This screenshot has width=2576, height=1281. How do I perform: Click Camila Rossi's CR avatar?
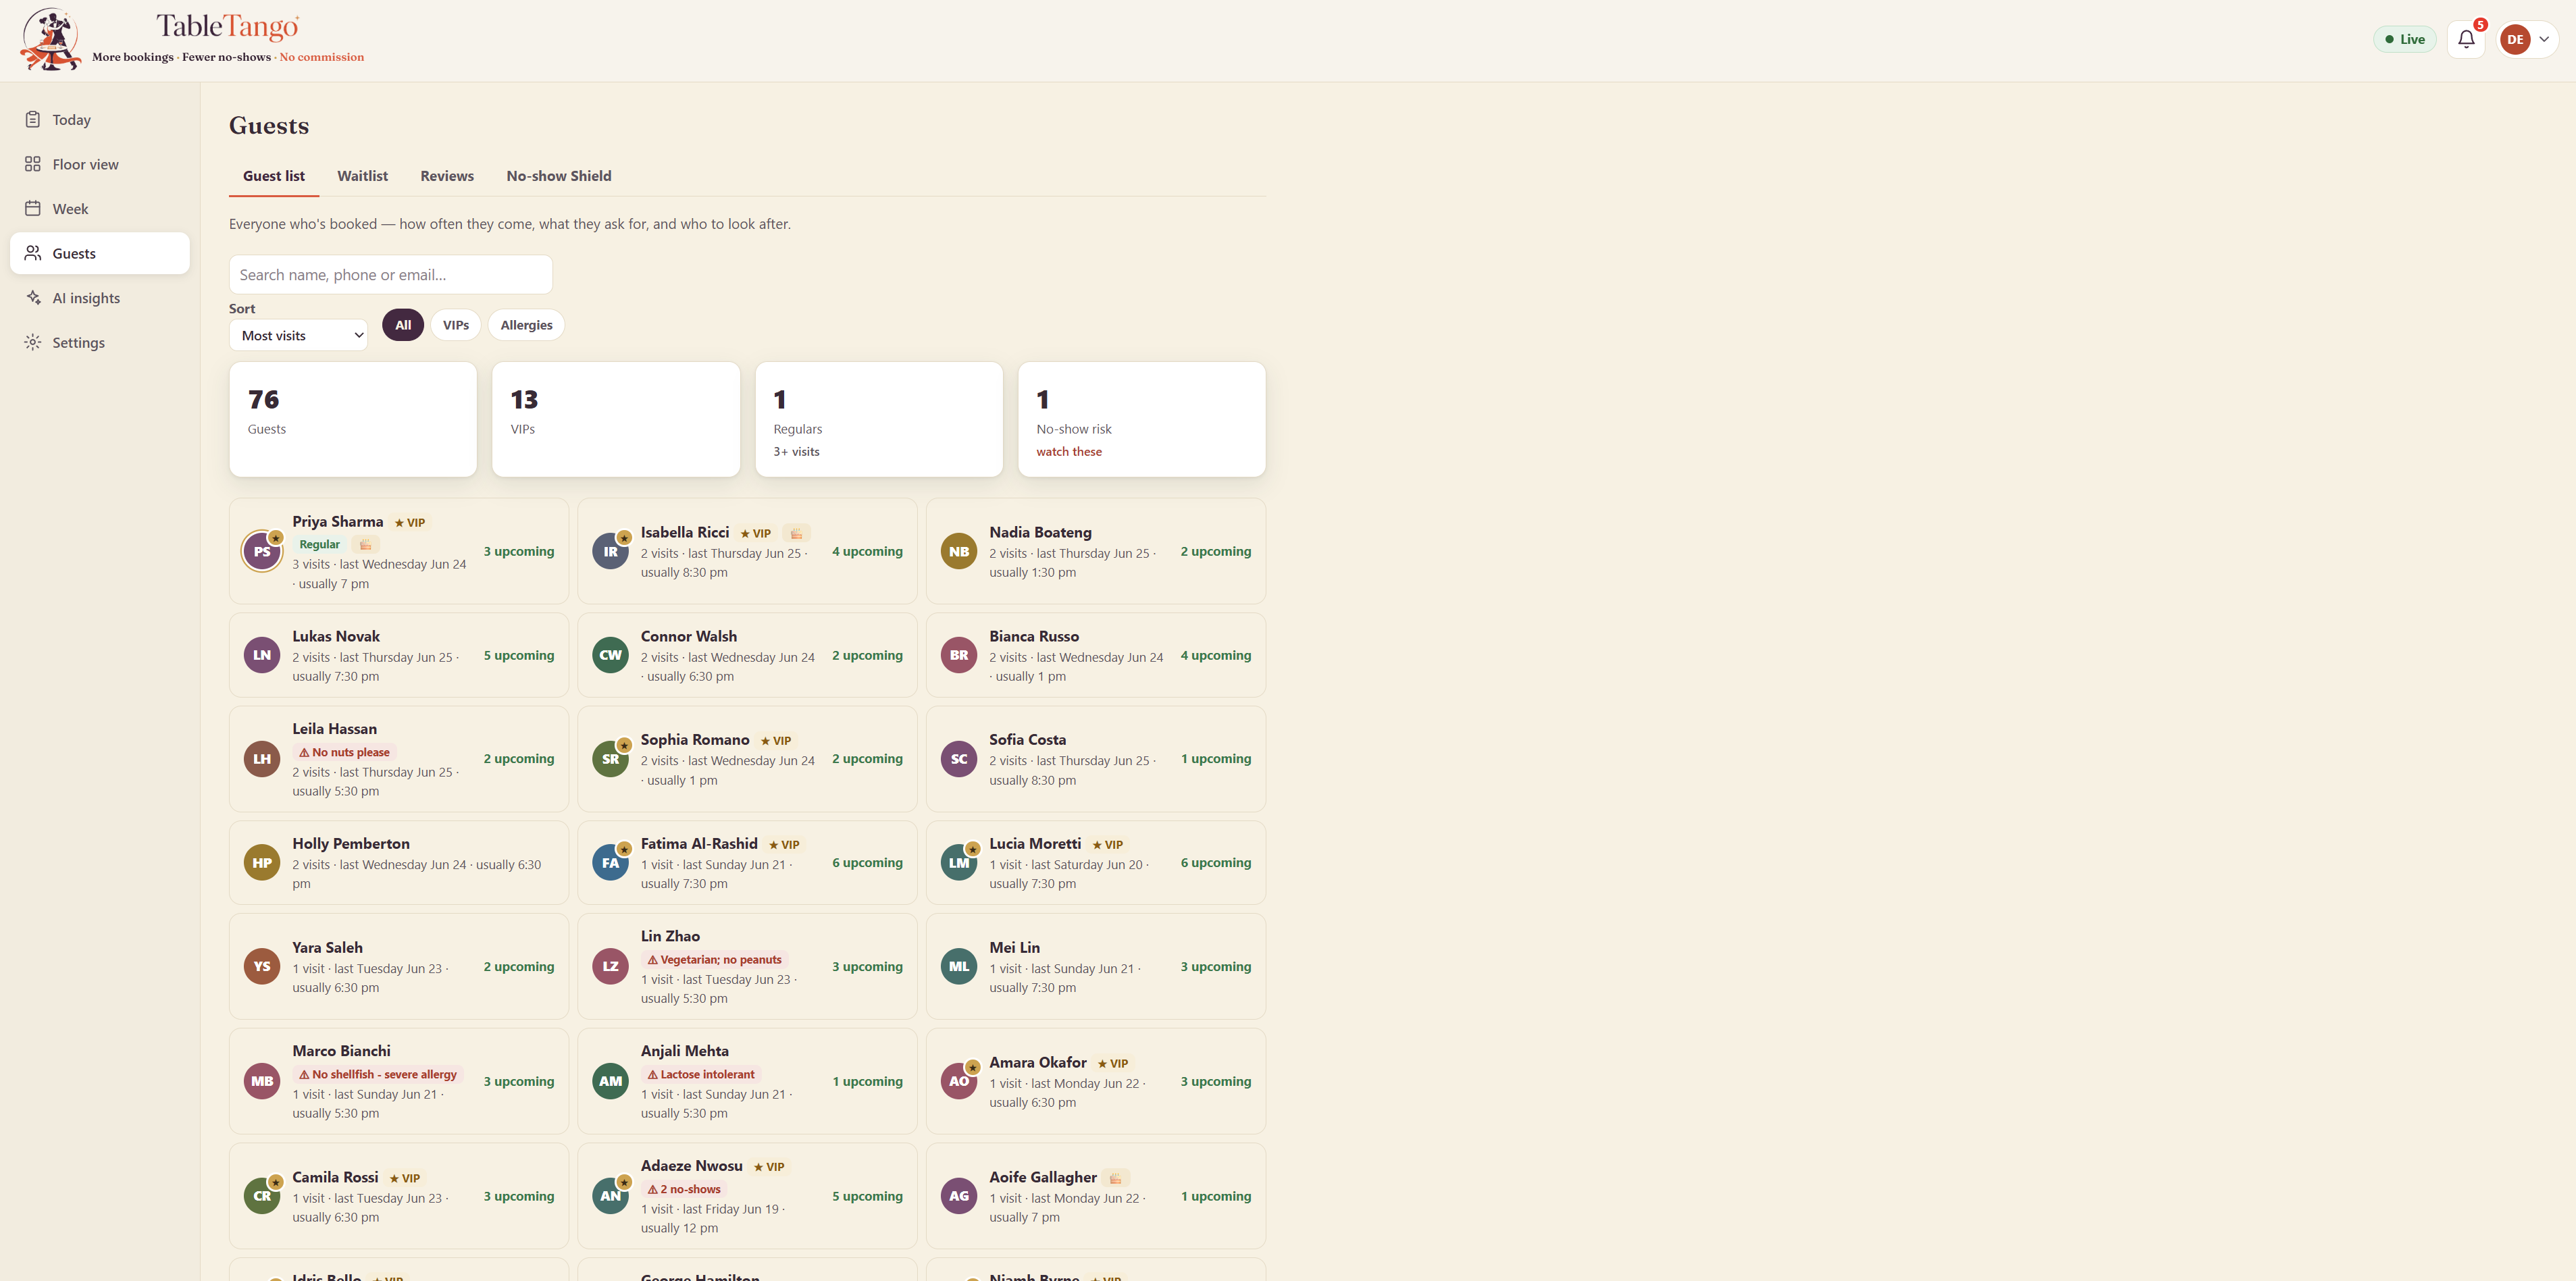click(262, 1196)
